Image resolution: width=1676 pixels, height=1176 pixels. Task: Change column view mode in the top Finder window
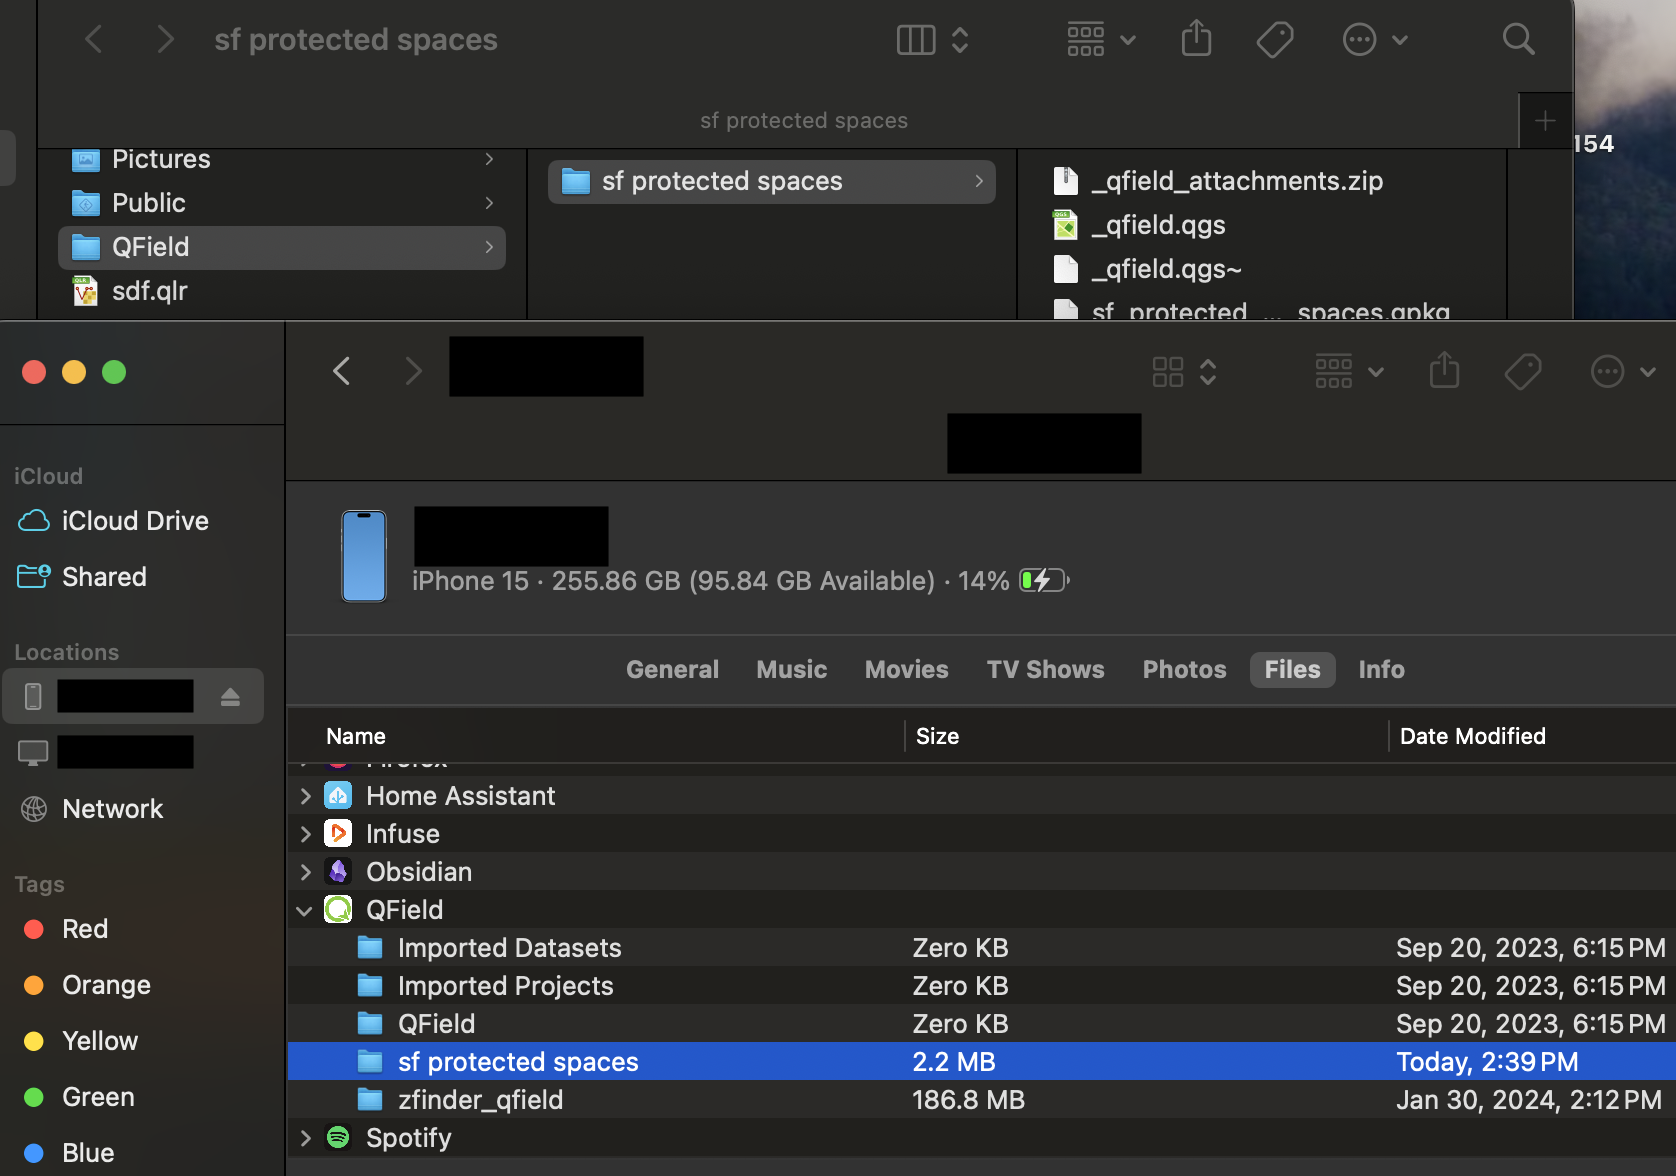click(x=933, y=40)
